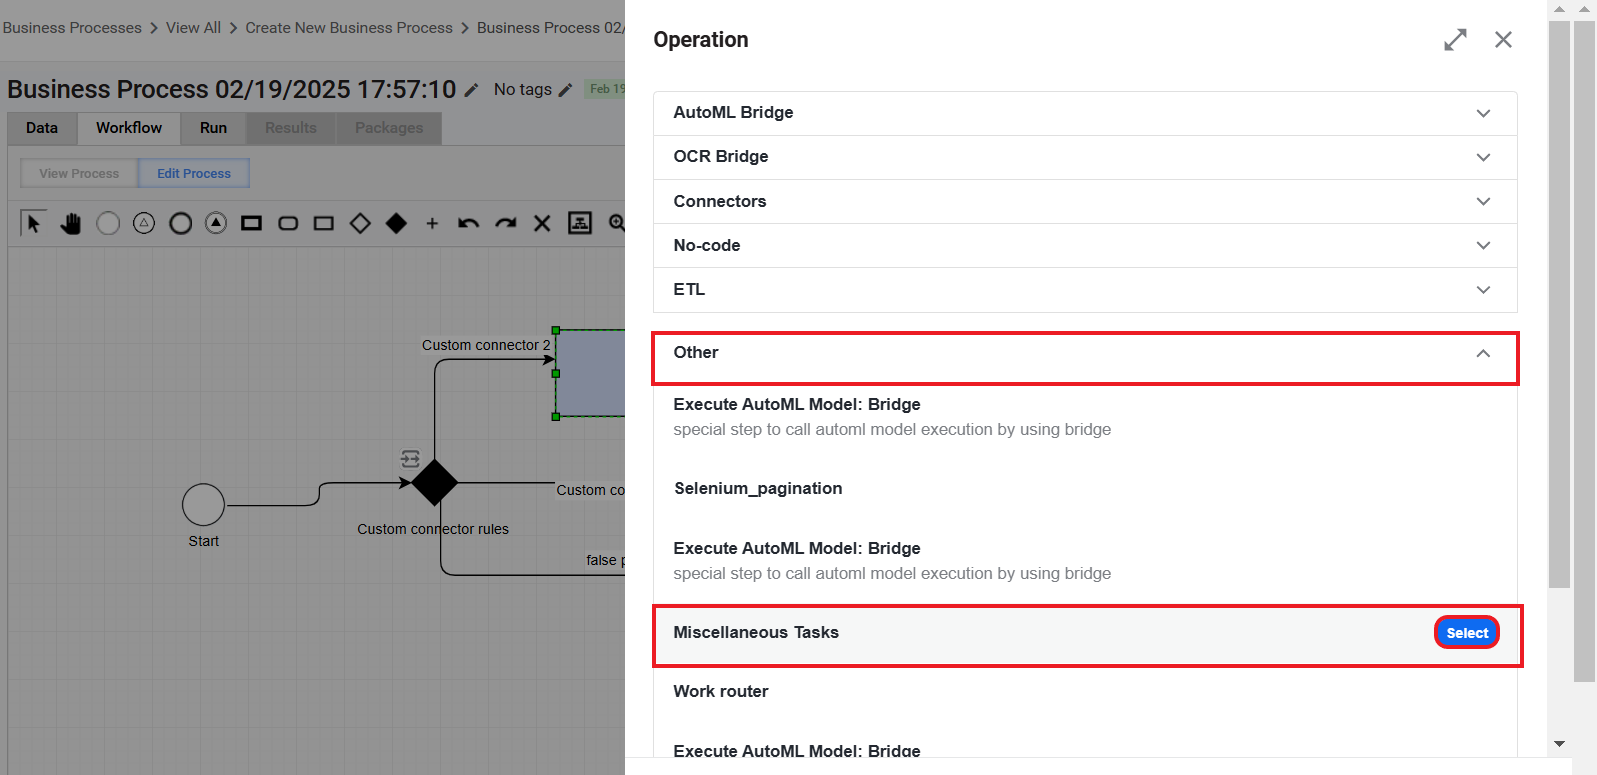Screen dimensions: 1597x775
Task: Click the Work router operation item
Action: [721, 692]
